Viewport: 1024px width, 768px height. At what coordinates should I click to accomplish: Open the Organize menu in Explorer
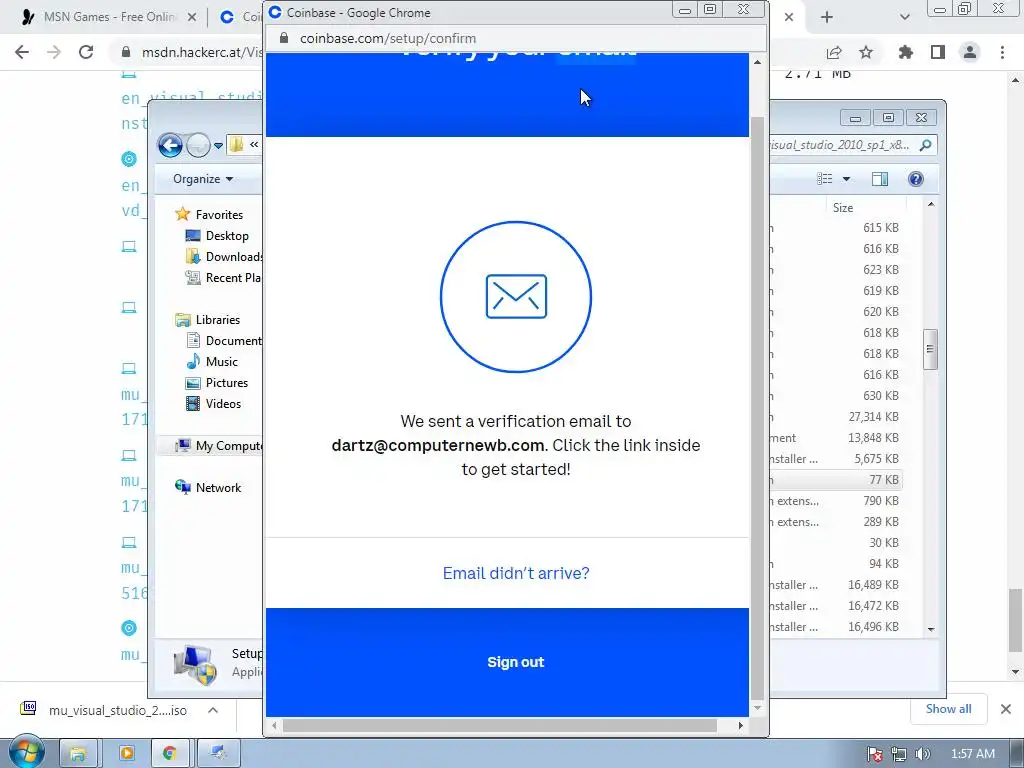(x=202, y=179)
